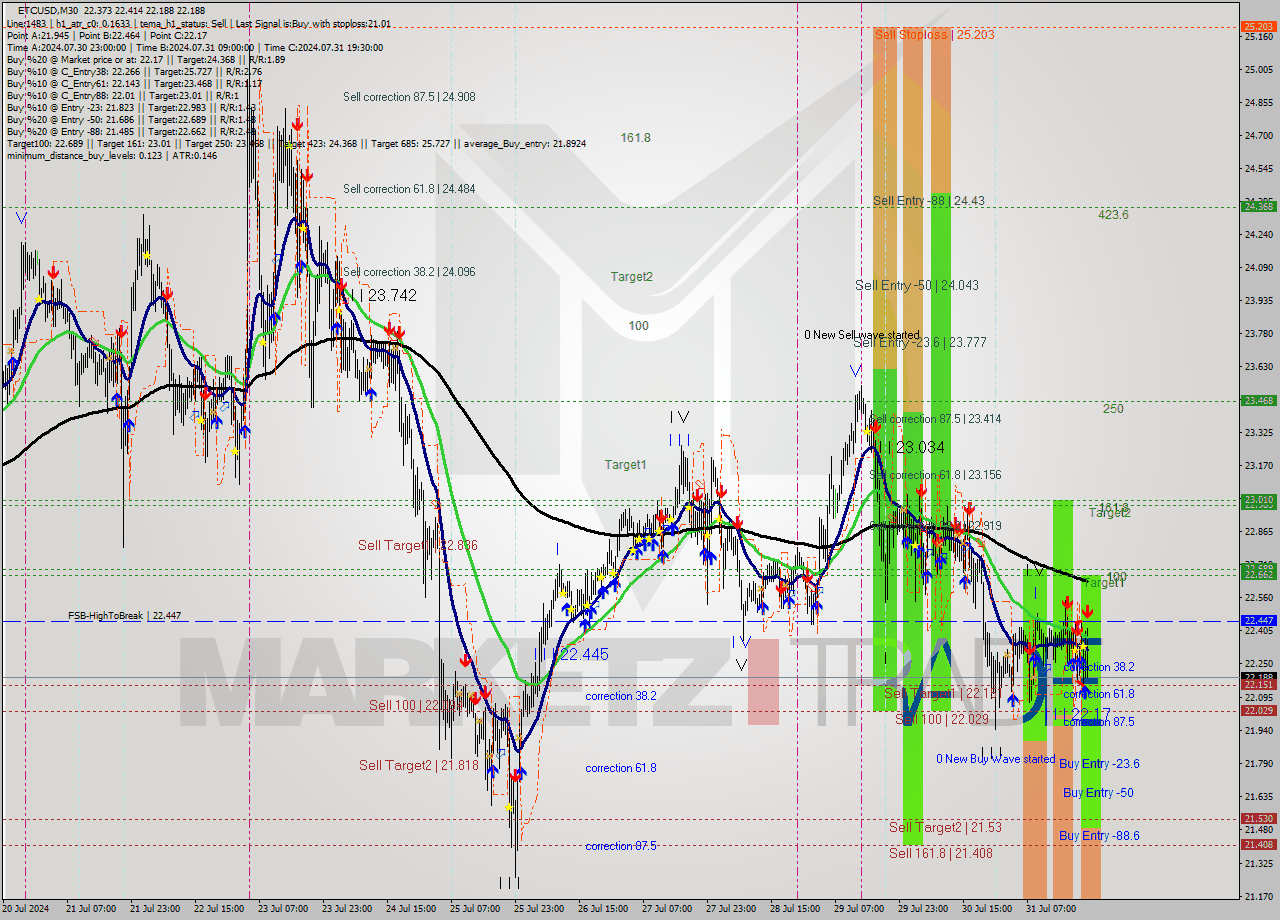Click the '28 Jul 15:00' time axis label
This screenshot has width=1280, height=920.
tap(795, 909)
